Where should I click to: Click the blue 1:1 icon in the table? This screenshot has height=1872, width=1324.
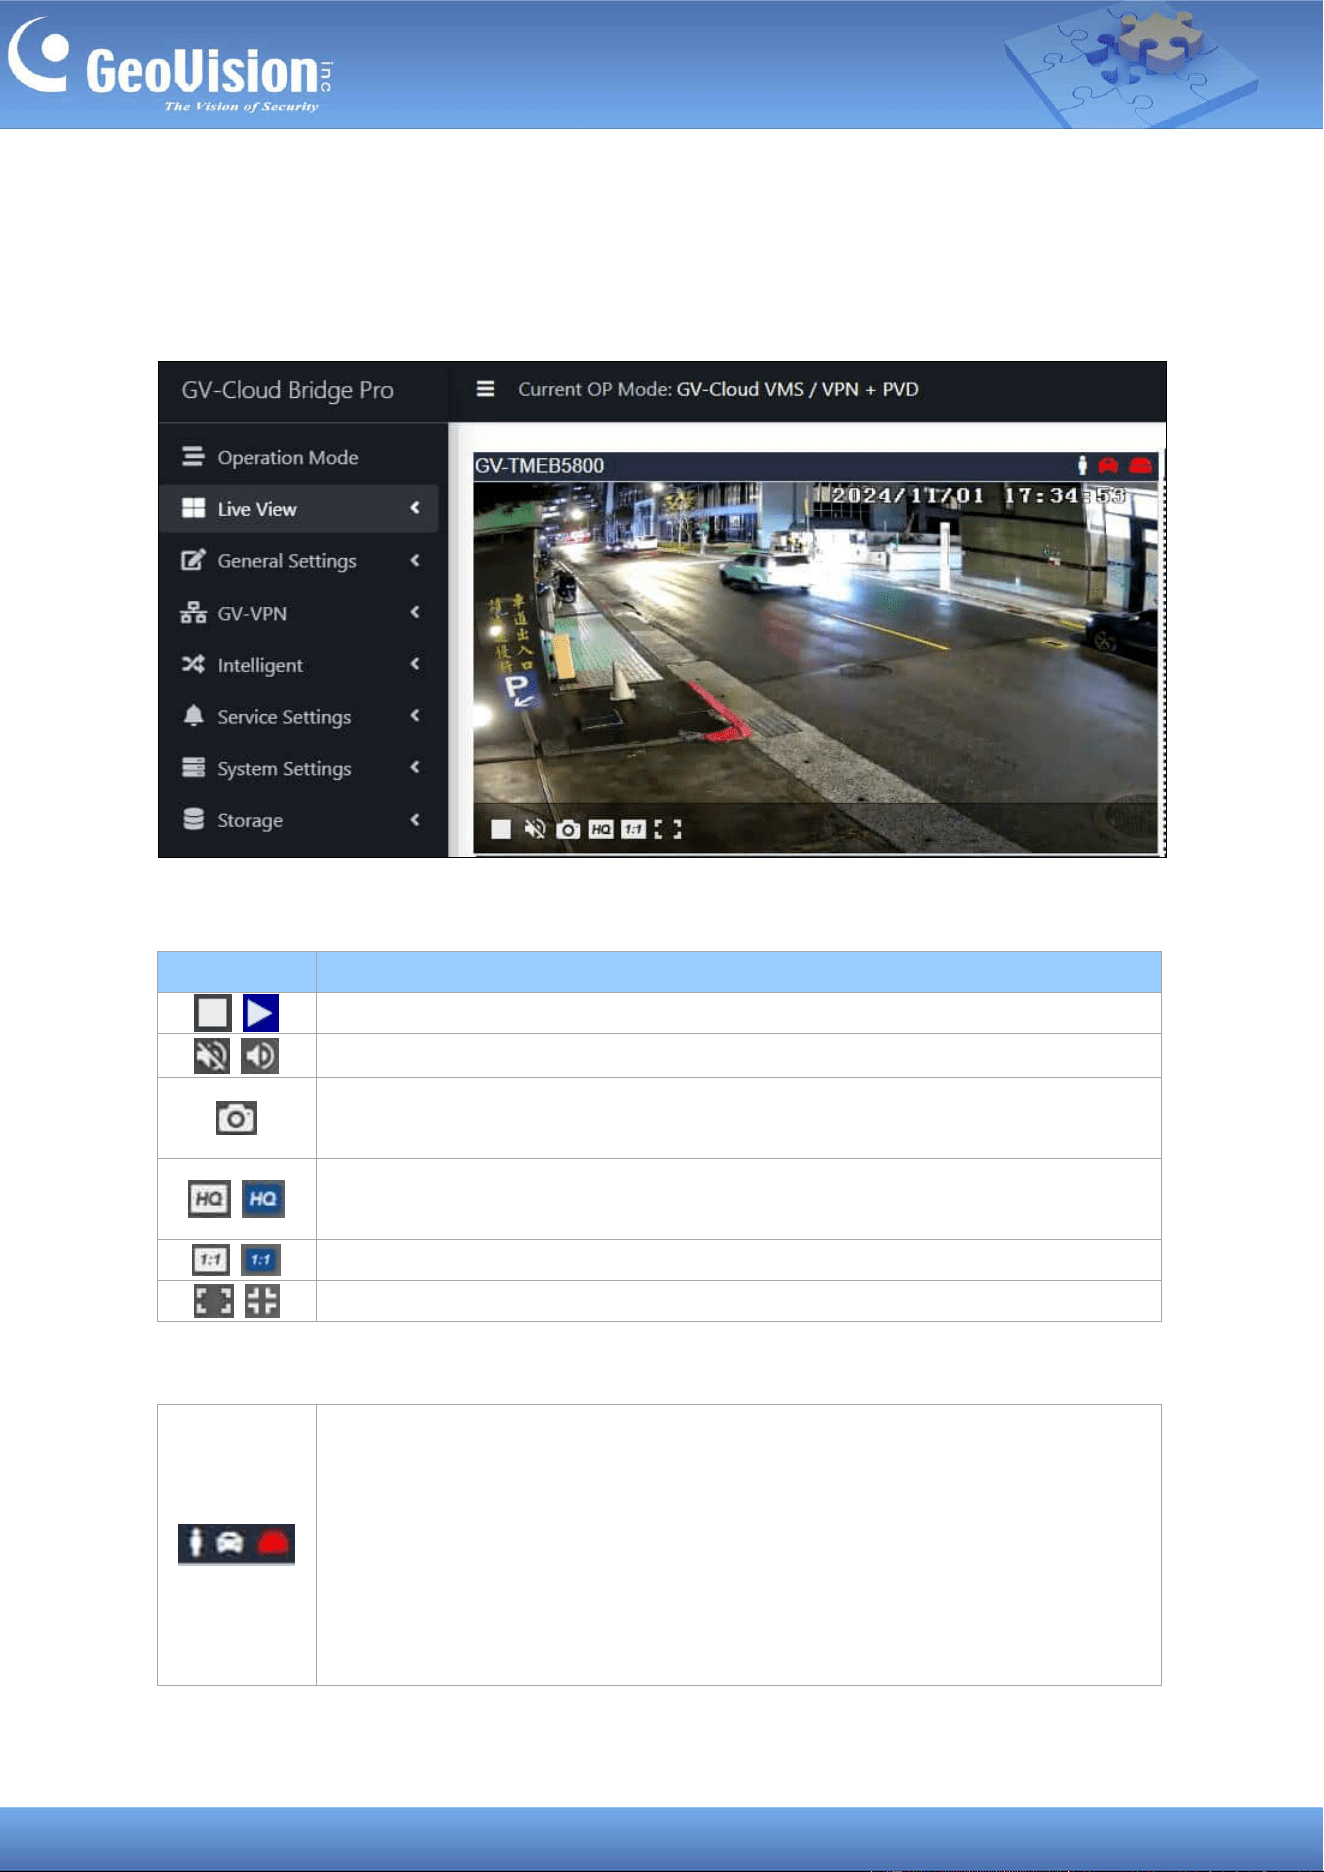coord(261,1260)
